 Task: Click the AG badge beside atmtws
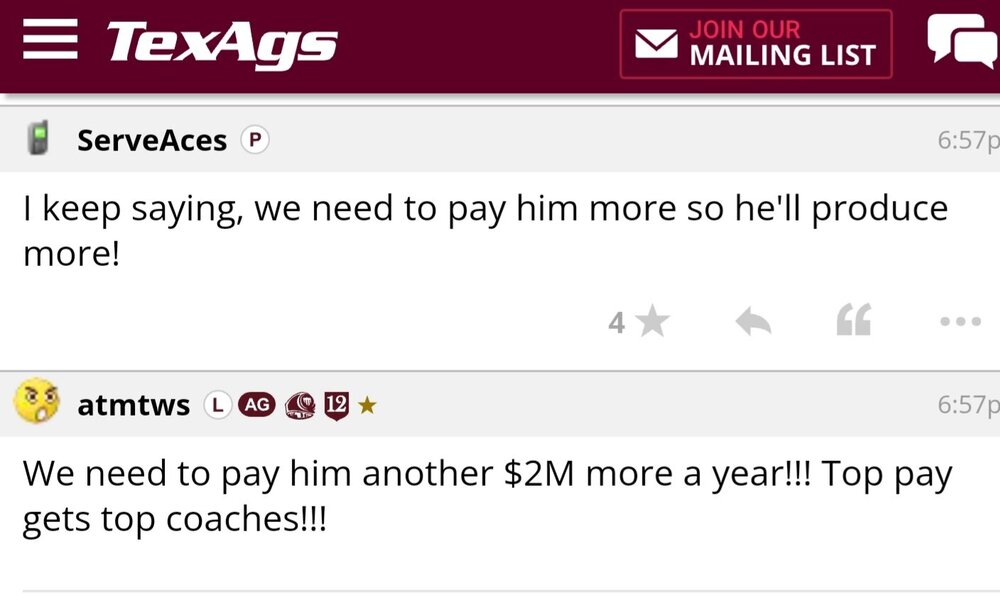[256, 405]
